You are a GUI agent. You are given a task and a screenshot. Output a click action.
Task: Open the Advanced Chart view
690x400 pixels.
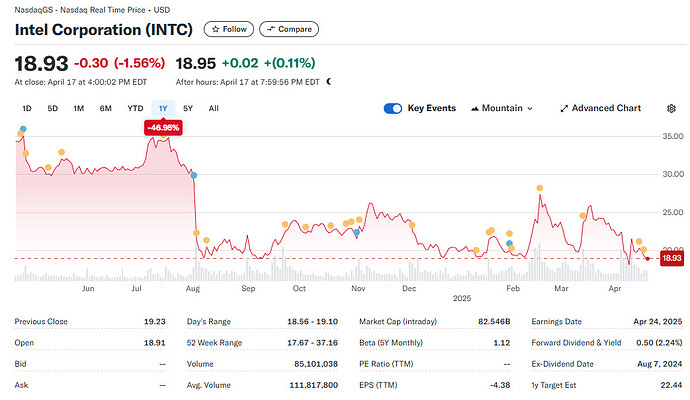click(601, 108)
